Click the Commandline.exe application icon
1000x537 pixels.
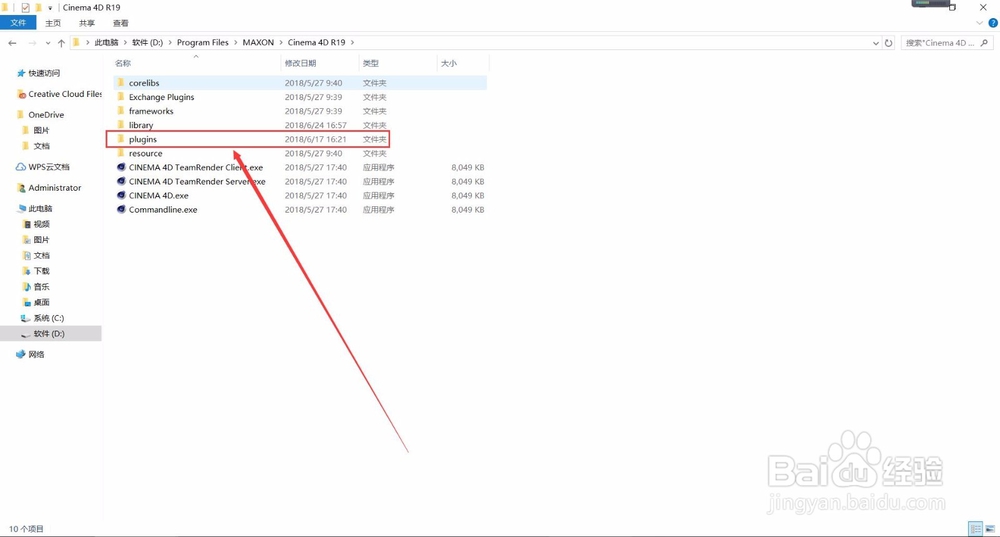(x=121, y=209)
